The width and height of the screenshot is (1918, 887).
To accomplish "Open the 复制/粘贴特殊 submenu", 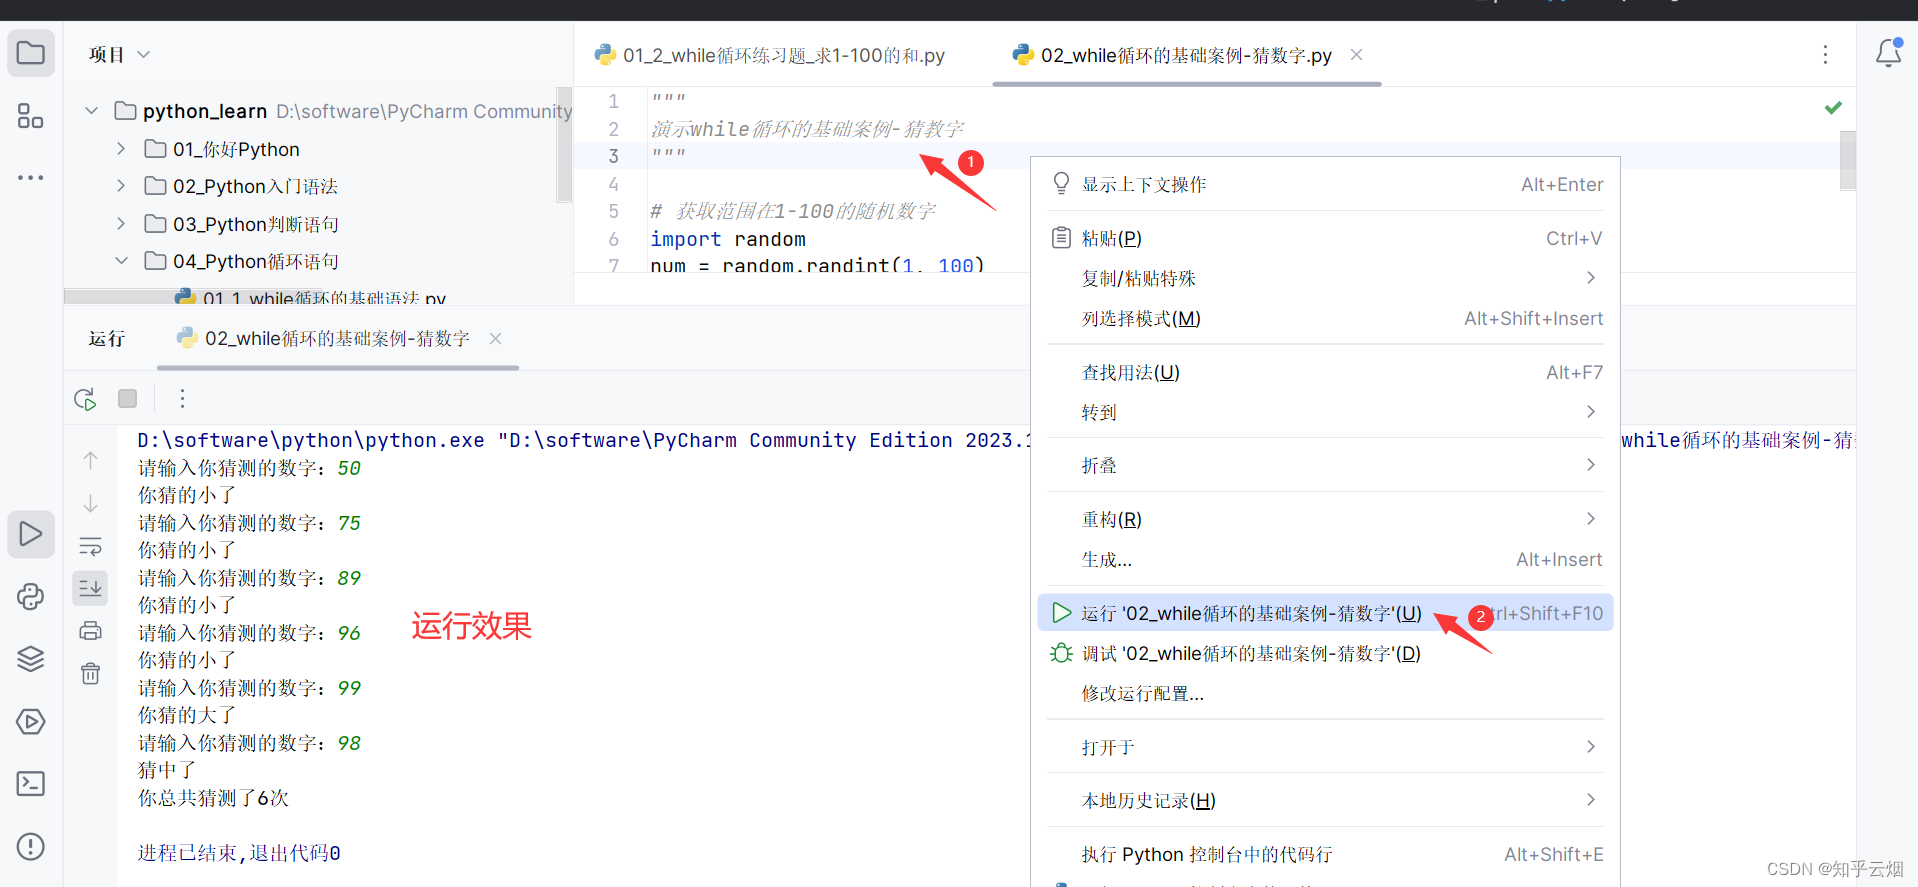I will [x=1325, y=278].
